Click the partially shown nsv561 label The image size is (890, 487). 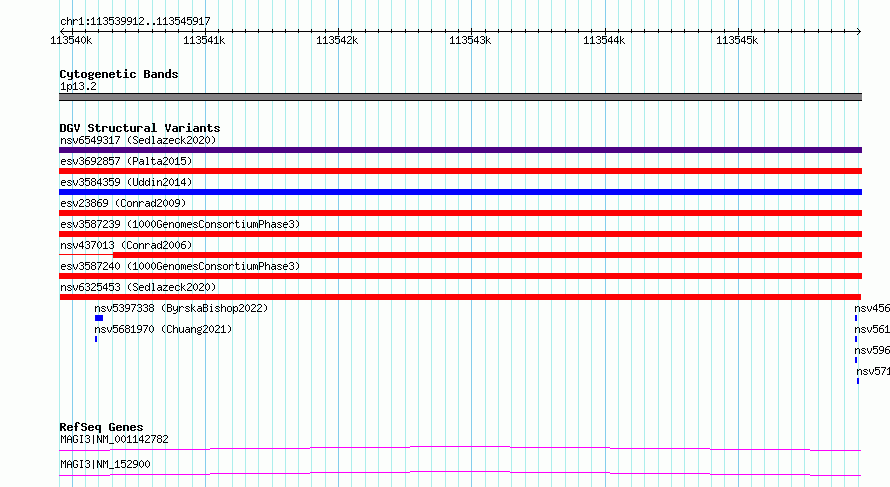[x=872, y=329]
